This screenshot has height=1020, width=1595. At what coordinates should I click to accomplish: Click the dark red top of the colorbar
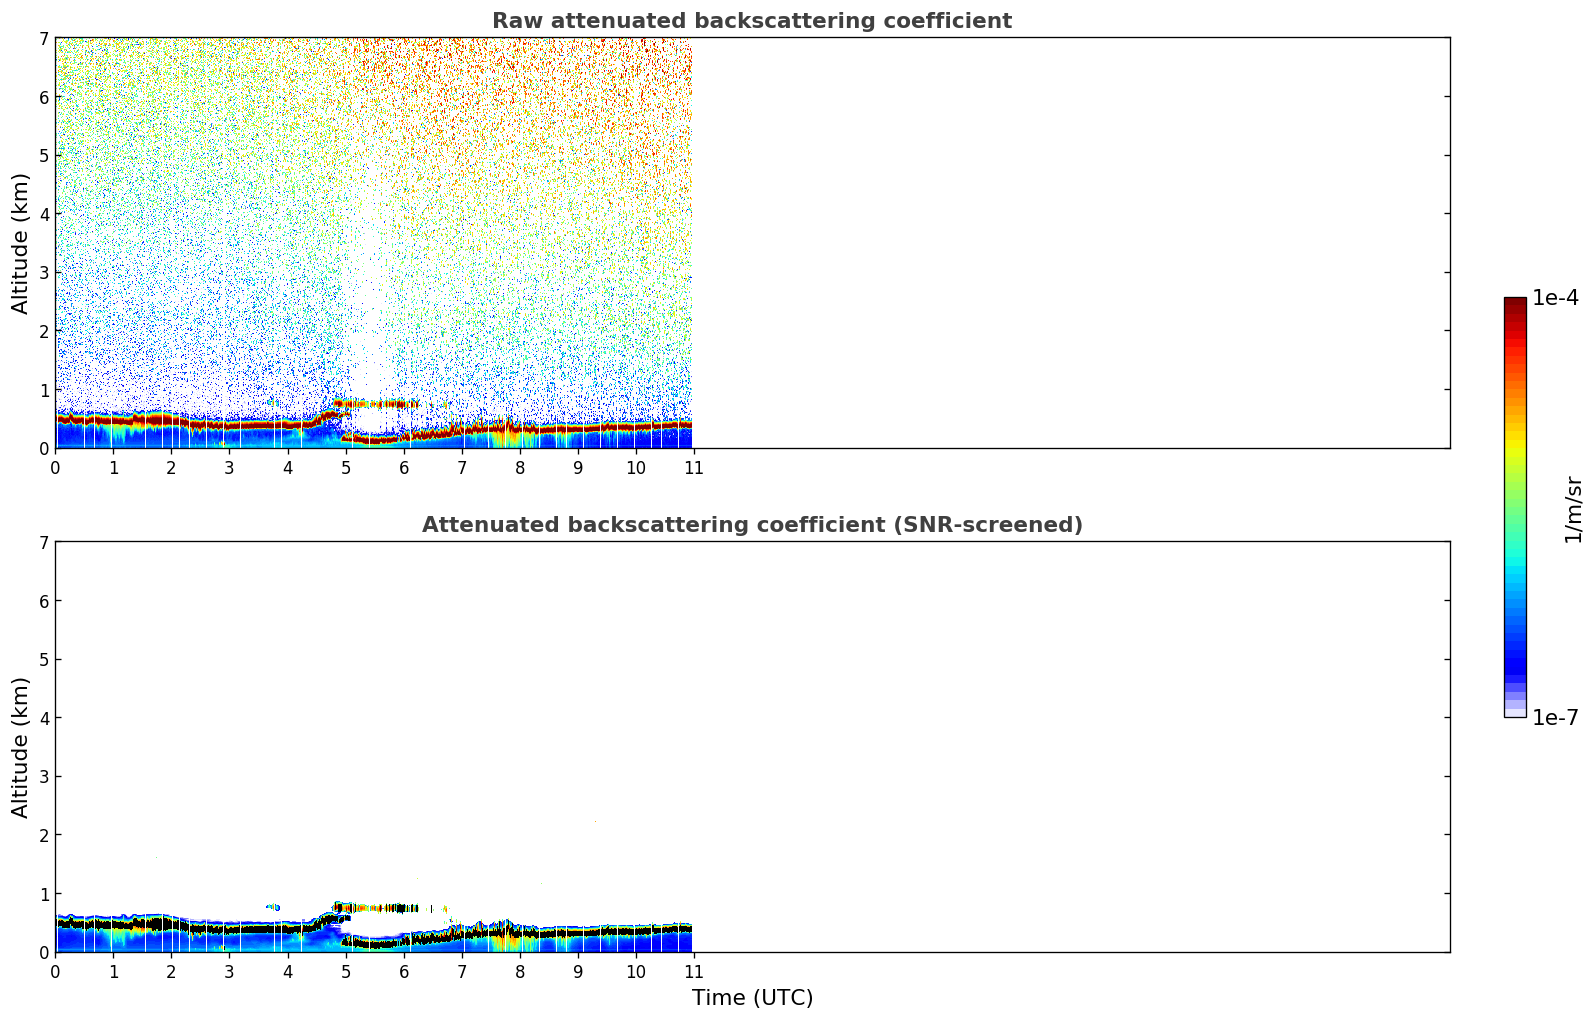point(1515,305)
